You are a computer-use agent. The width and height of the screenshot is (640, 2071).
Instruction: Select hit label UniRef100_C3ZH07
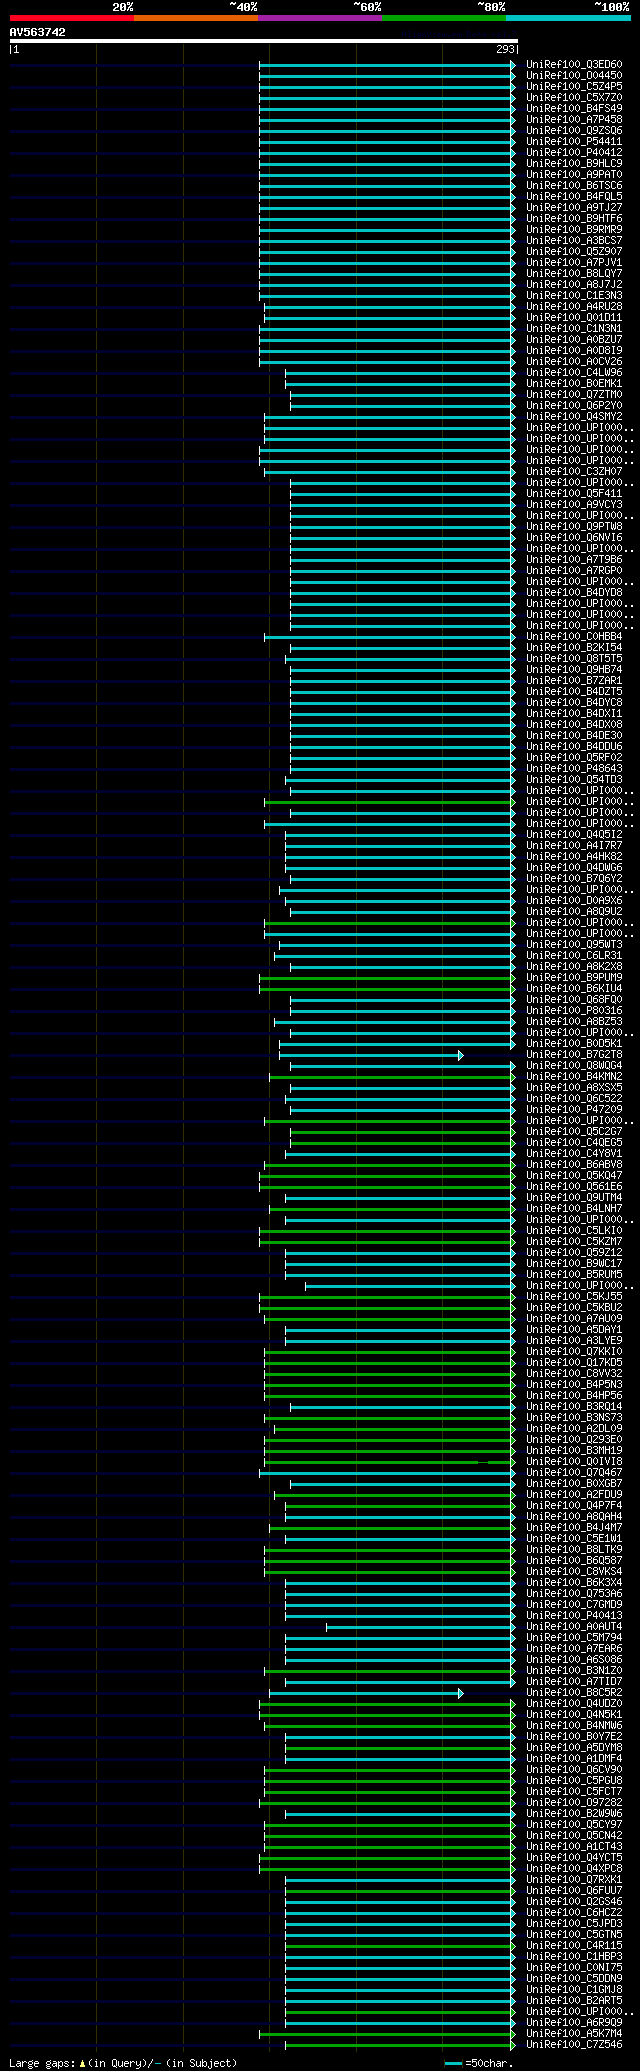click(x=574, y=472)
